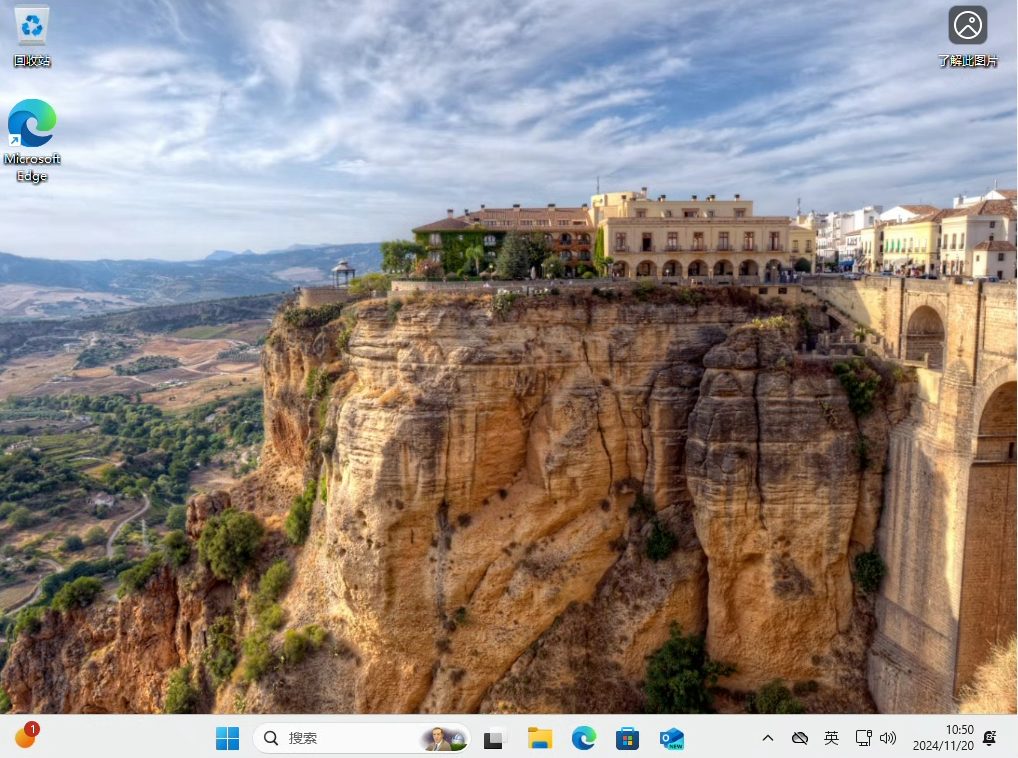Open the Windows Start menu

pos(228,738)
